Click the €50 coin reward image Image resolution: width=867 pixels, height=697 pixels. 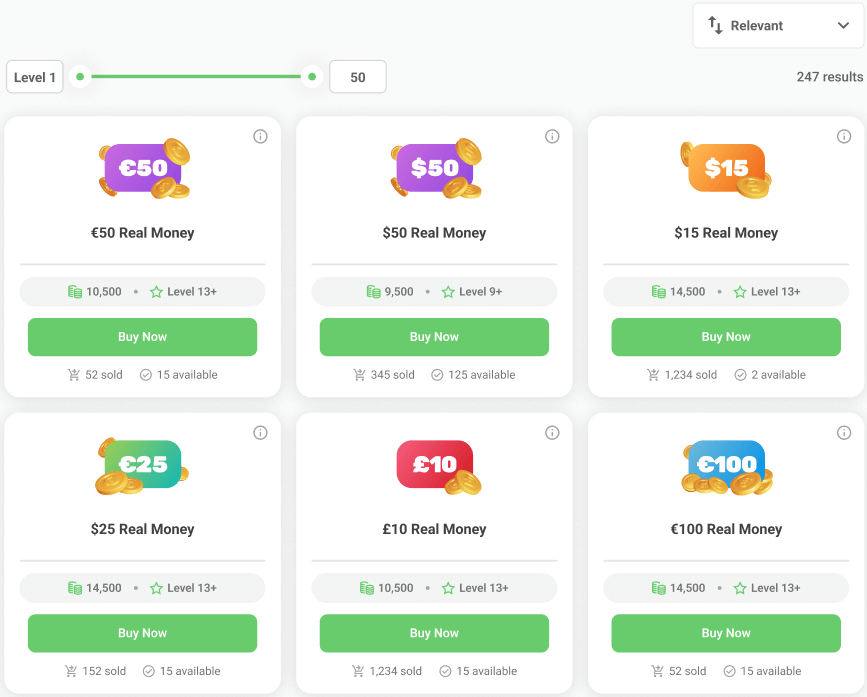click(144, 168)
